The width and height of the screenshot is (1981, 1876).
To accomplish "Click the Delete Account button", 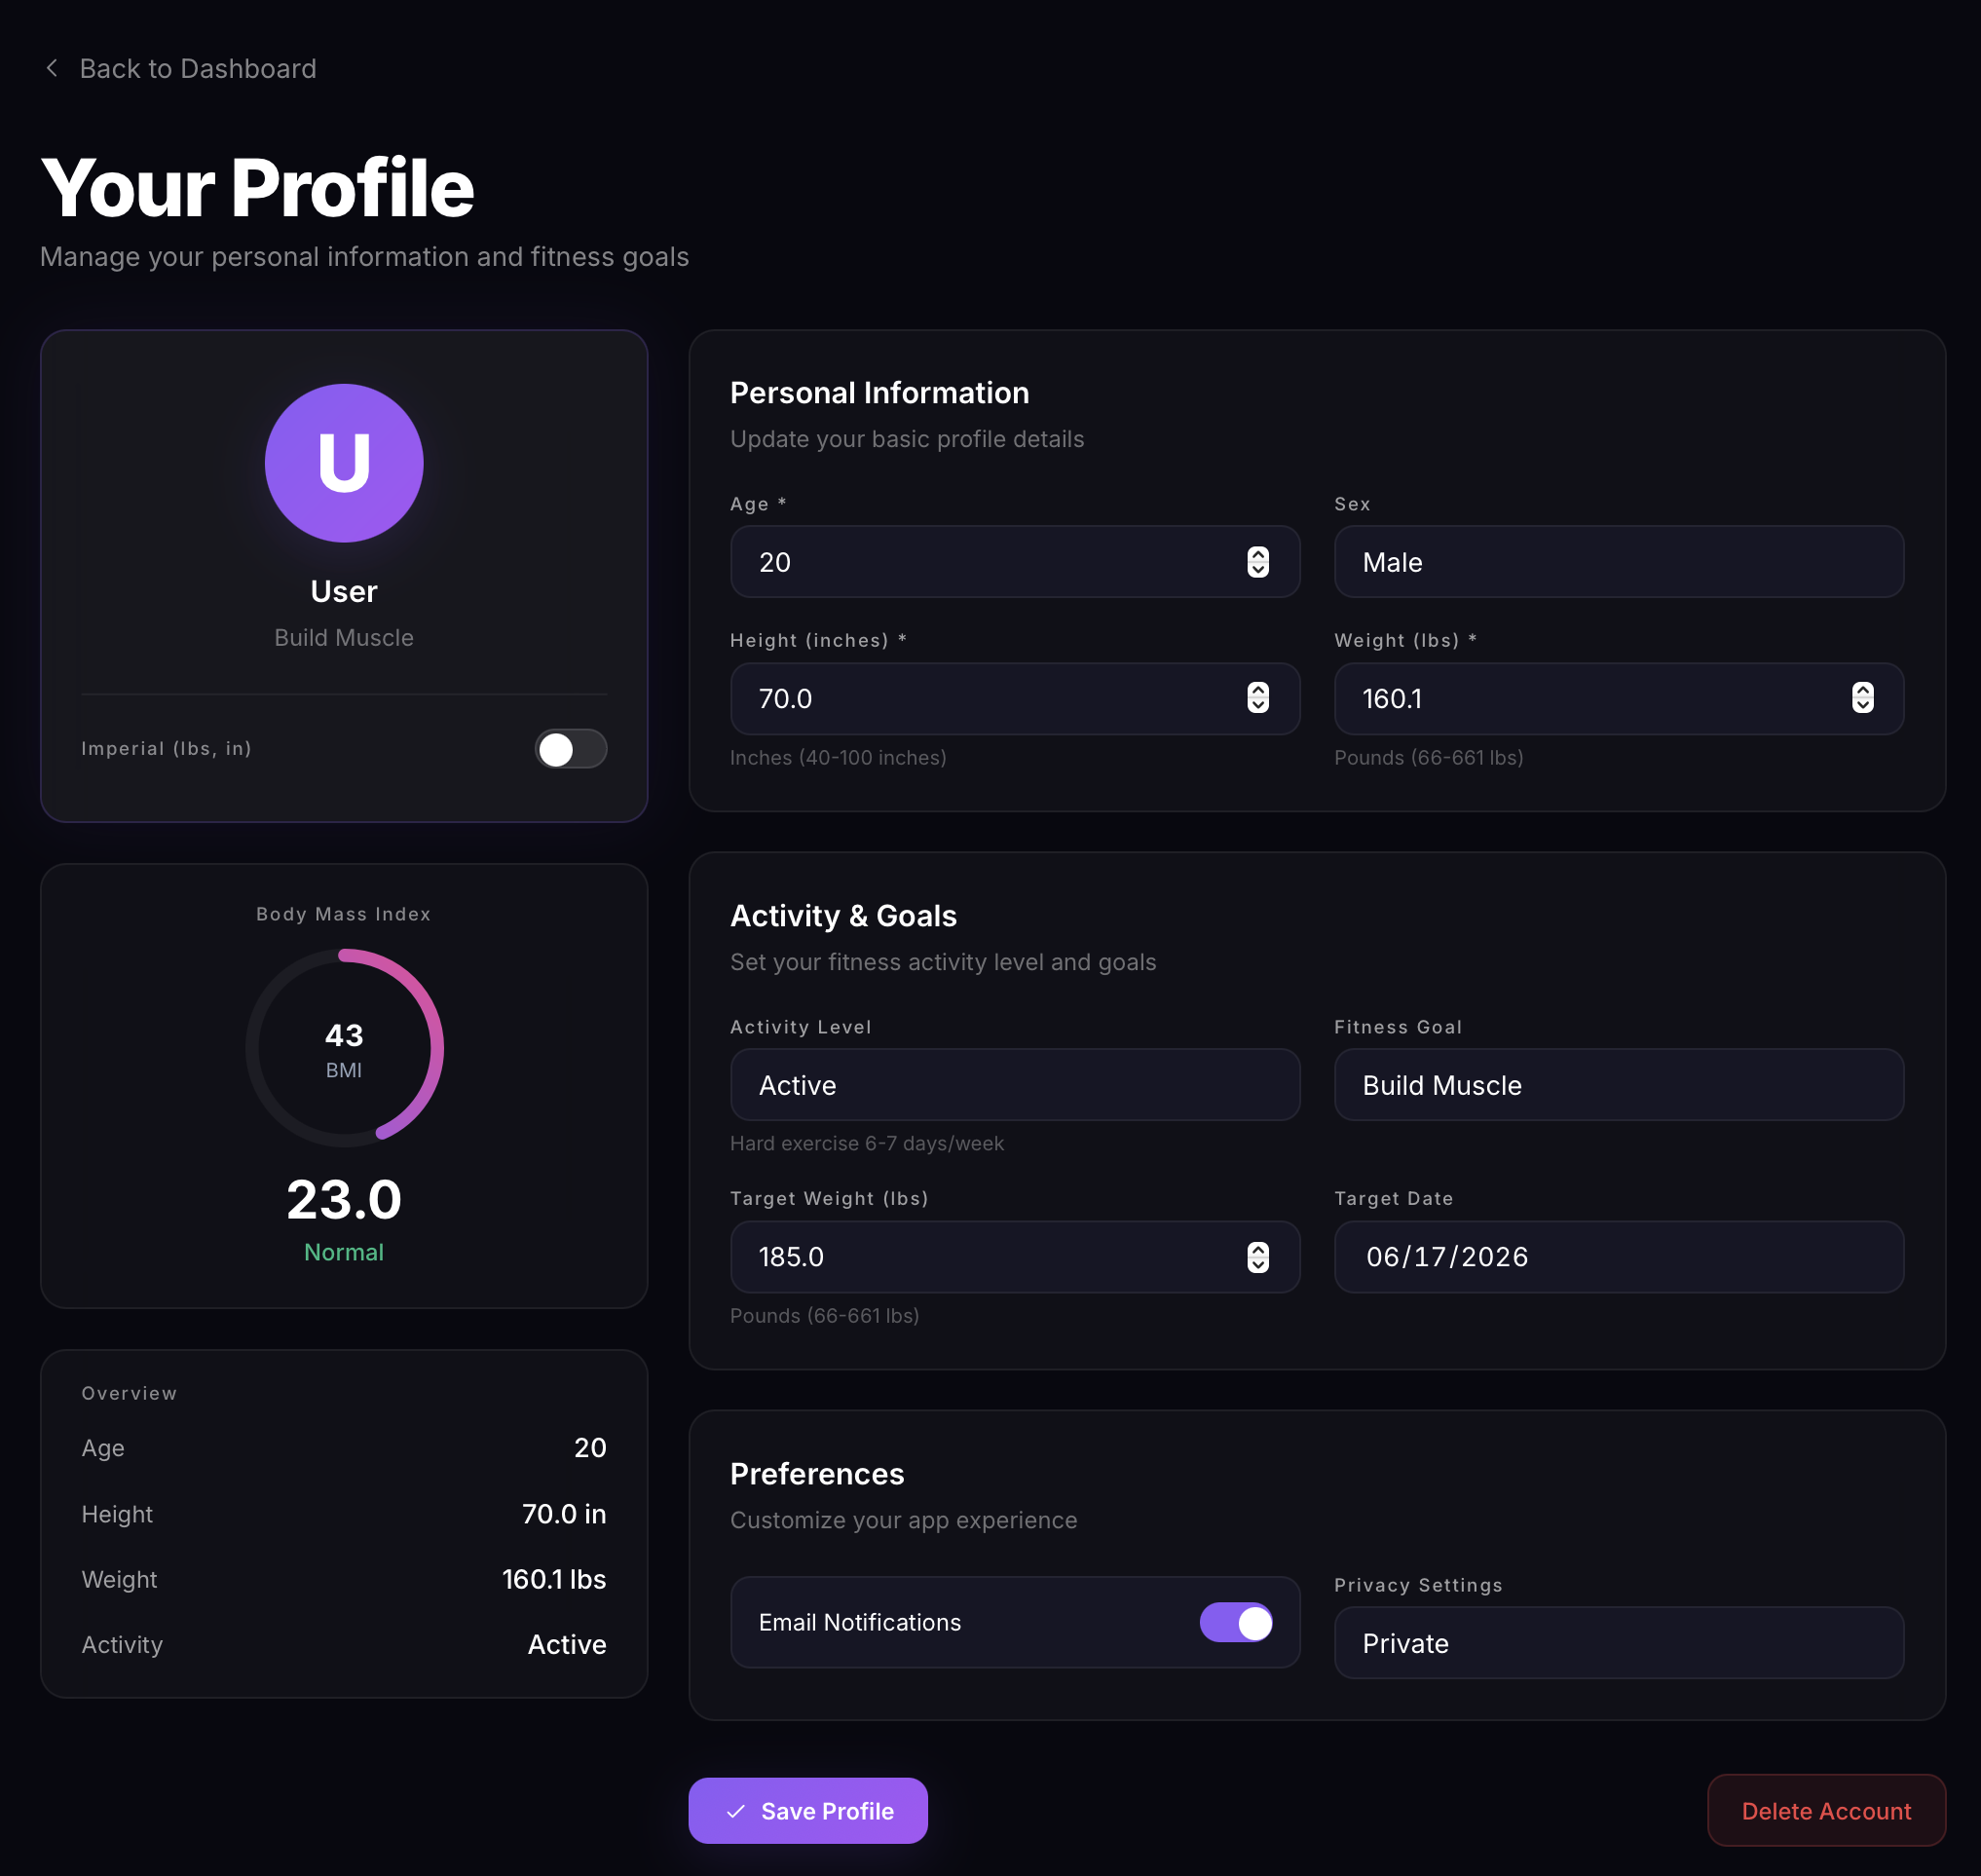I will pos(1825,1811).
